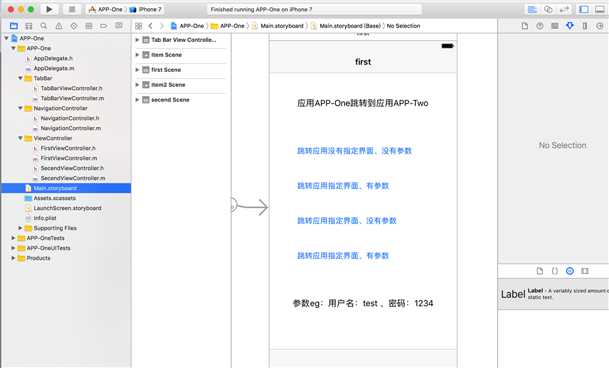Show the Attributes inspector
The width and height of the screenshot is (609, 368).
click(x=570, y=26)
